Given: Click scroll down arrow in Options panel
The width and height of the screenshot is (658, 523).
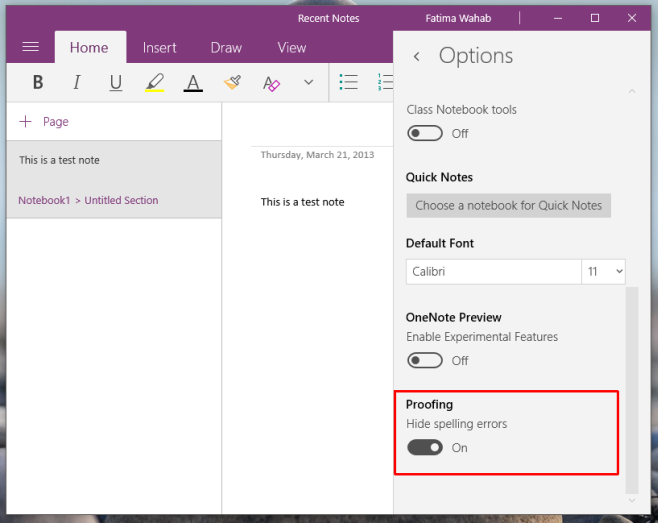Looking at the screenshot, I should point(632,500).
